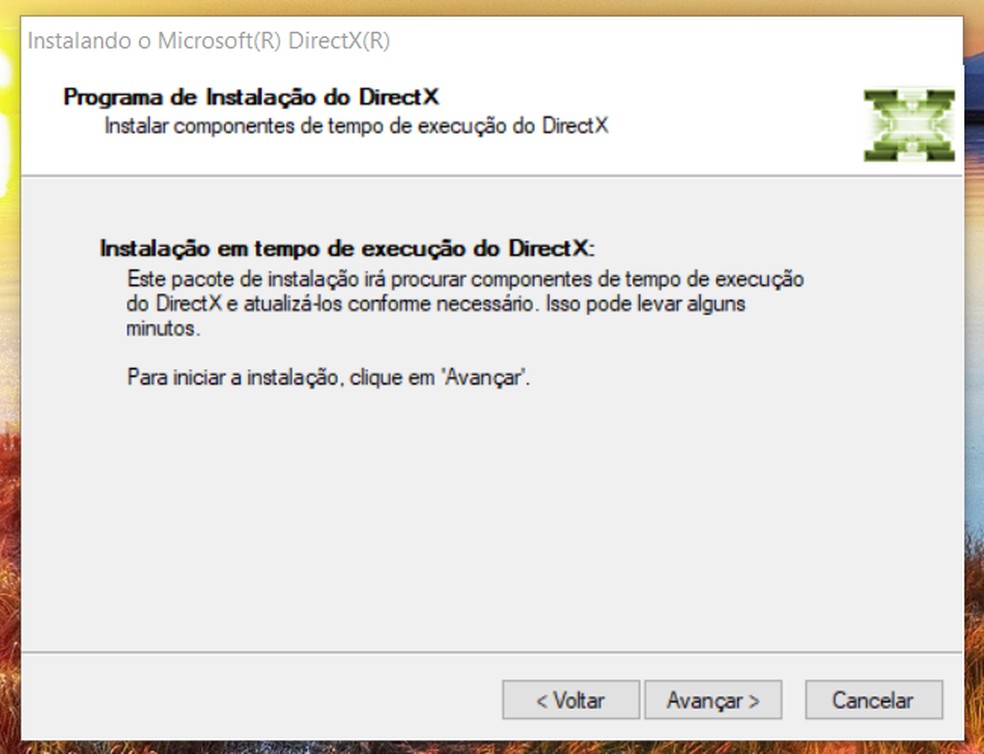984x754 pixels.
Task: Click the quoted word 'Avançar' in the instructions
Action: pyautogui.click(x=483, y=377)
